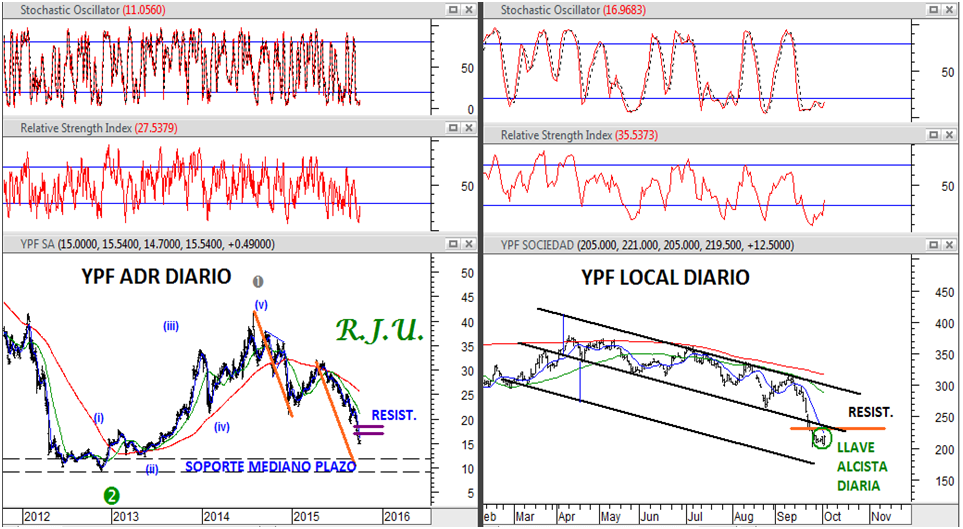
Task: Select the (i) wave label
Action: (x=99, y=418)
